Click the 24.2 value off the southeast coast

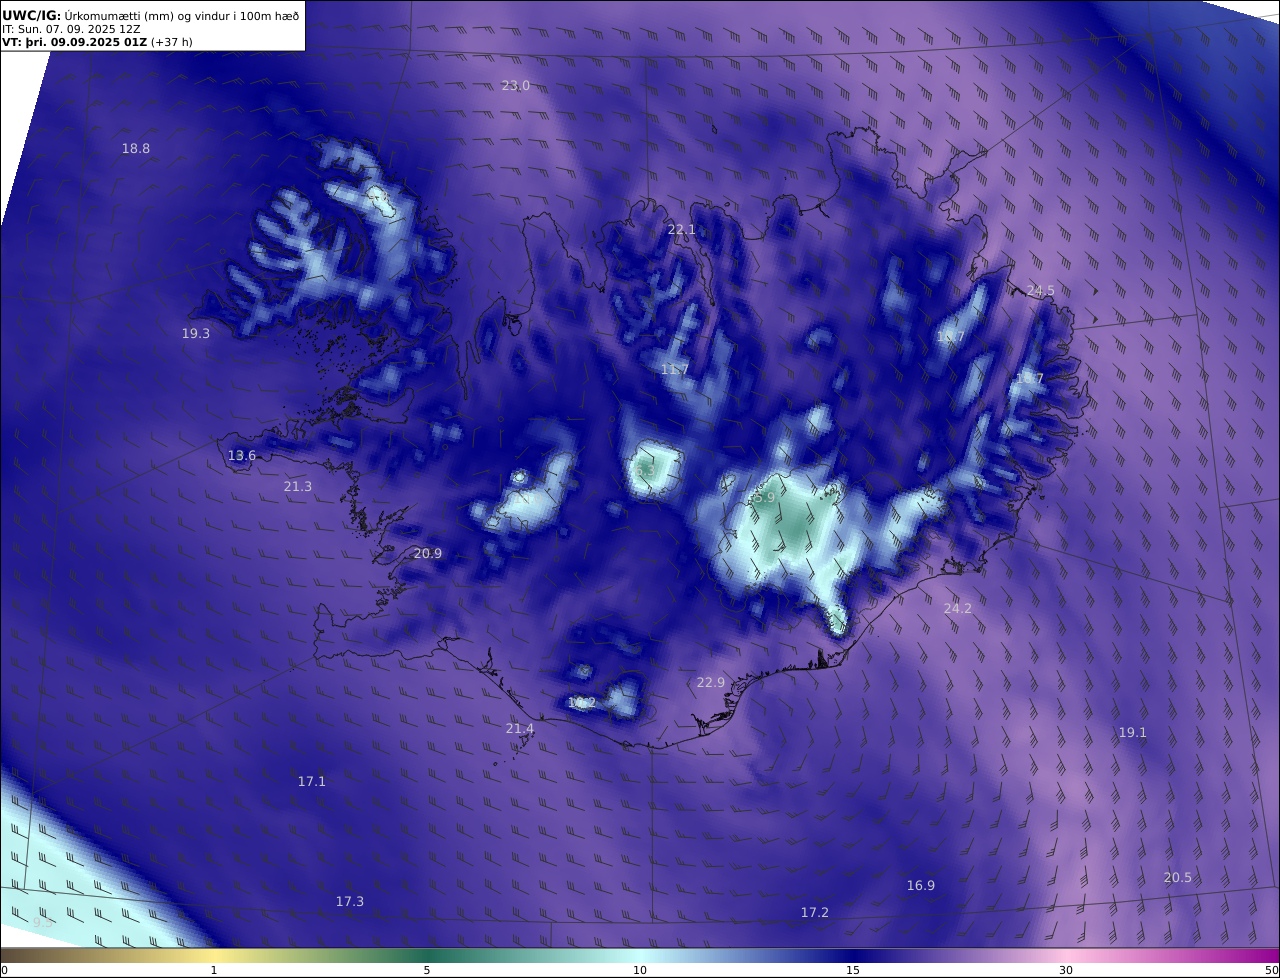pyautogui.click(x=958, y=608)
